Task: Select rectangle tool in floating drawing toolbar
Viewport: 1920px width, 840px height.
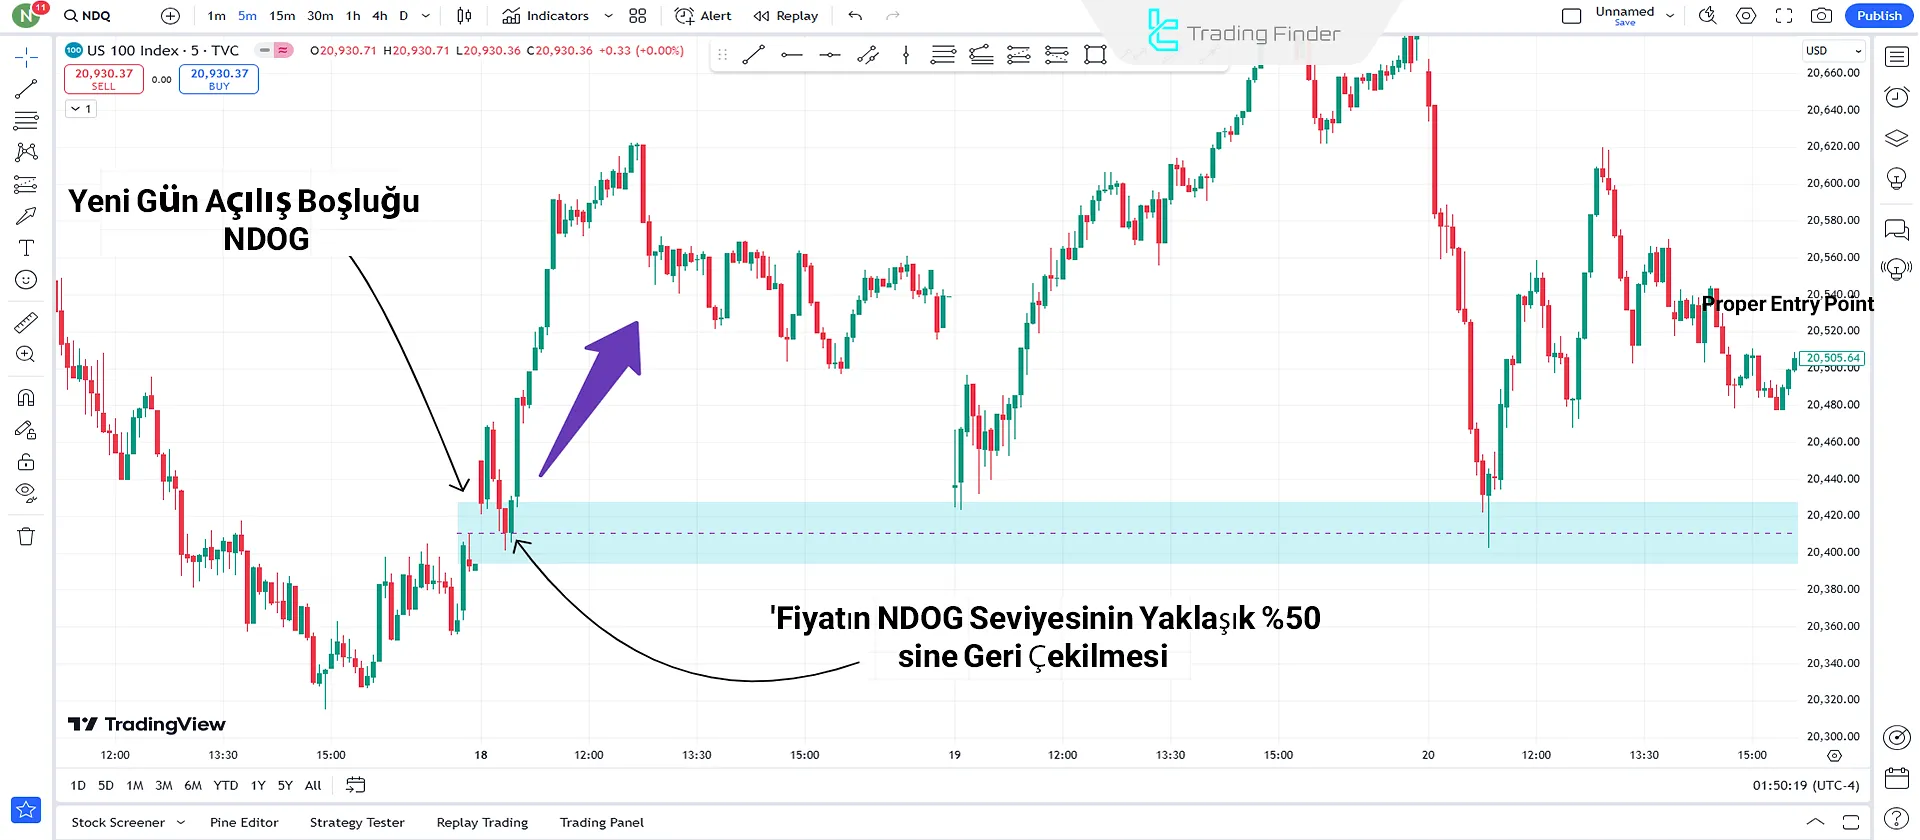Action: (1095, 55)
